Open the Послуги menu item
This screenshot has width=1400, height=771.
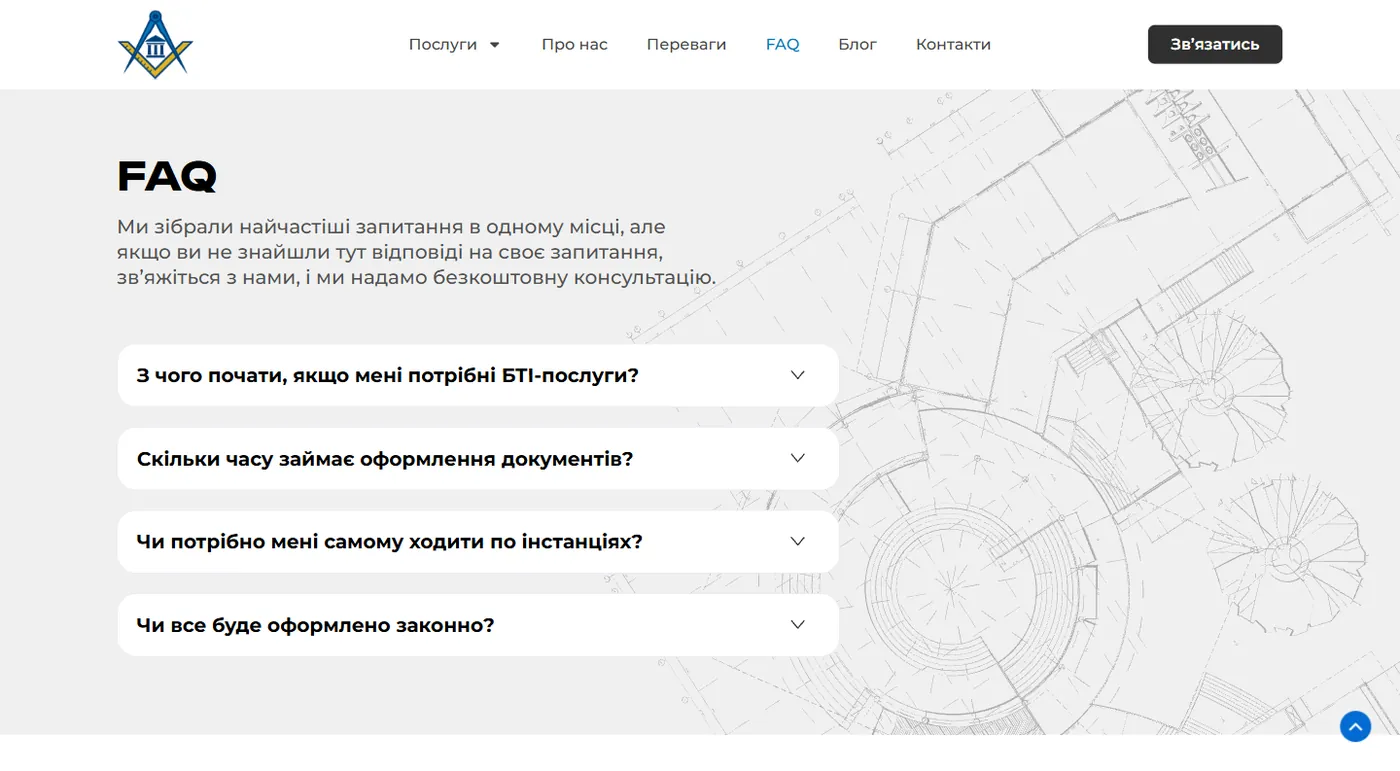coord(443,45)
